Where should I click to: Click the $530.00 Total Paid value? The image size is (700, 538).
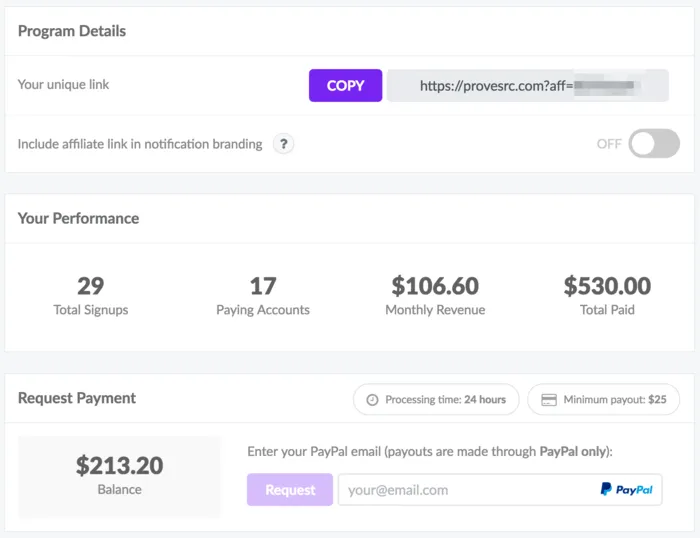pos(607,286)
